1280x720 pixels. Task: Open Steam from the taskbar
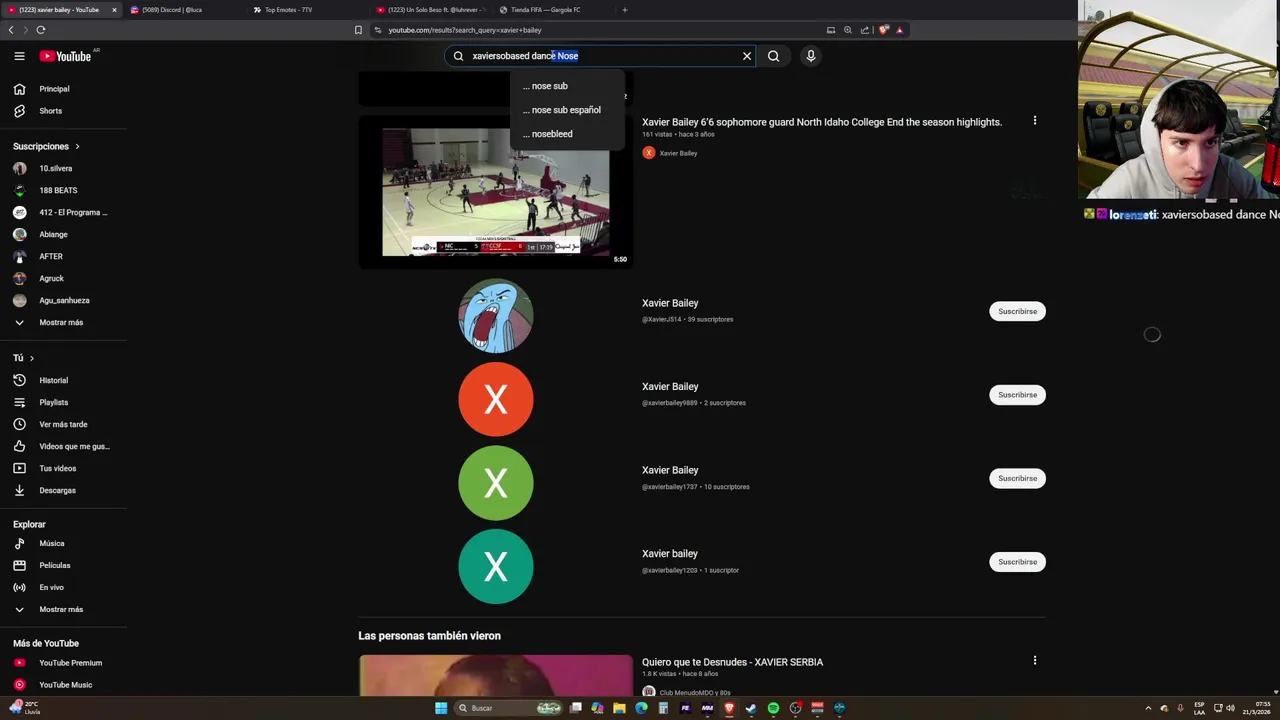click(751, 708)
